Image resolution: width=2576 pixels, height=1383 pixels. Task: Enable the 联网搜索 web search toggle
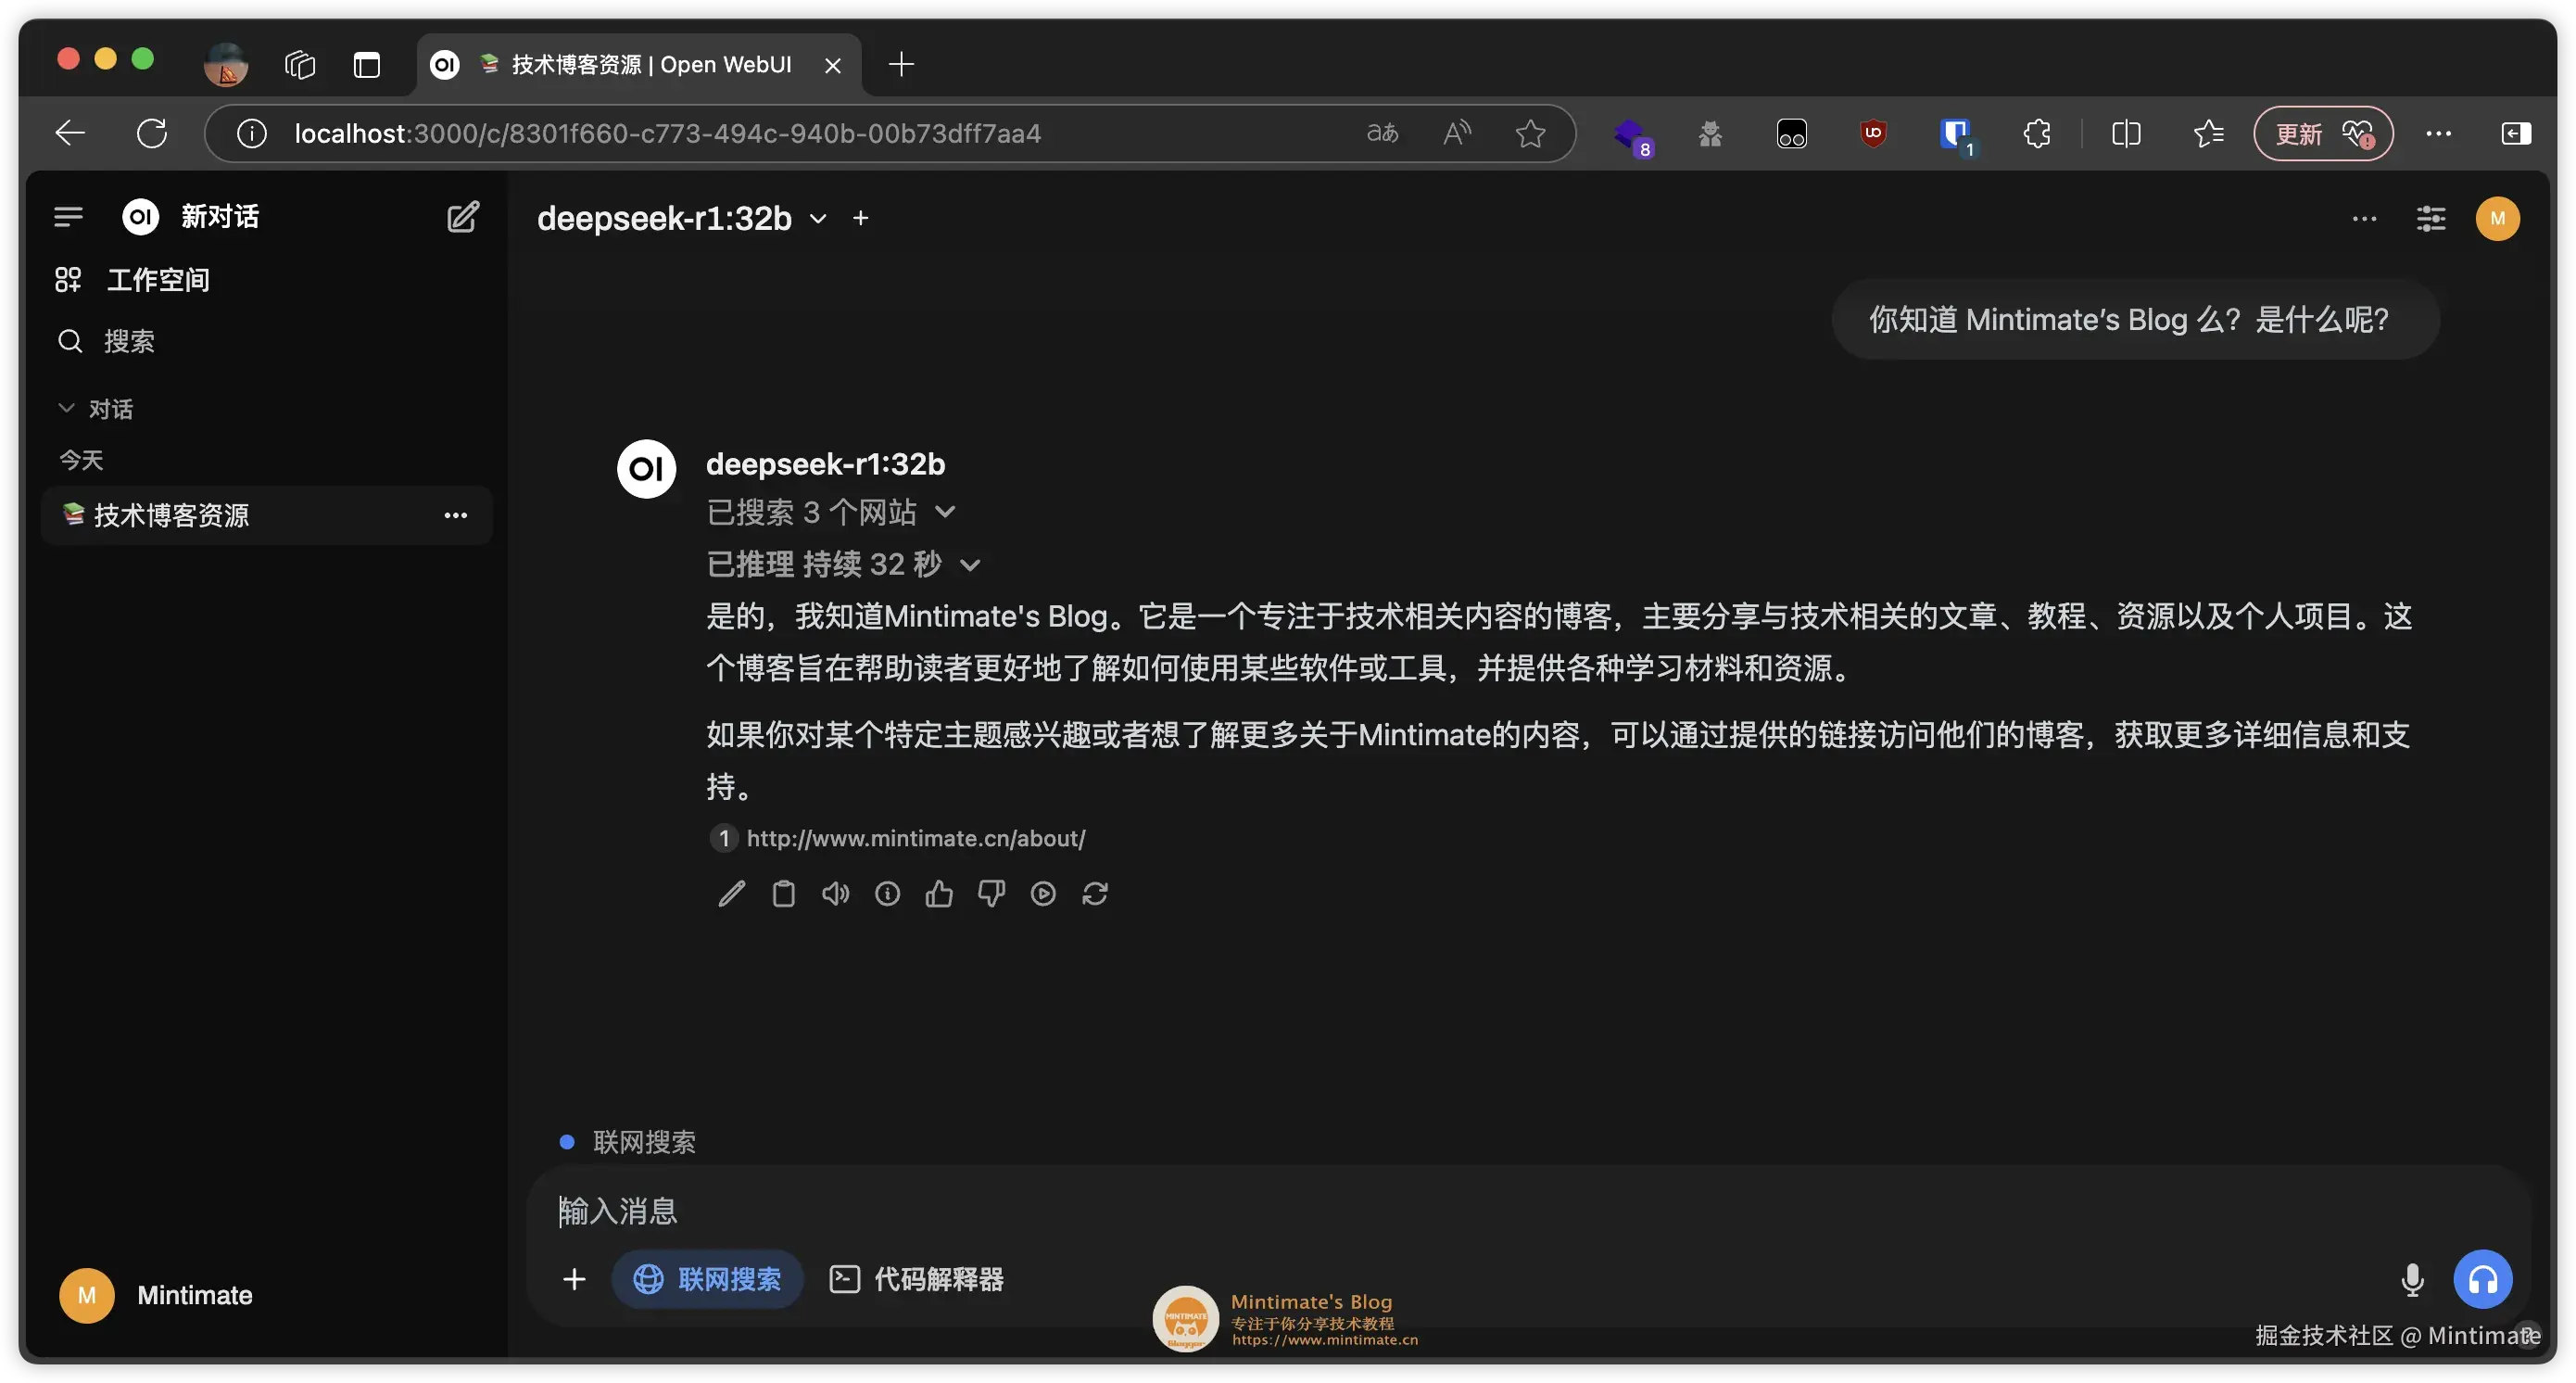(x=707, y=1279)
